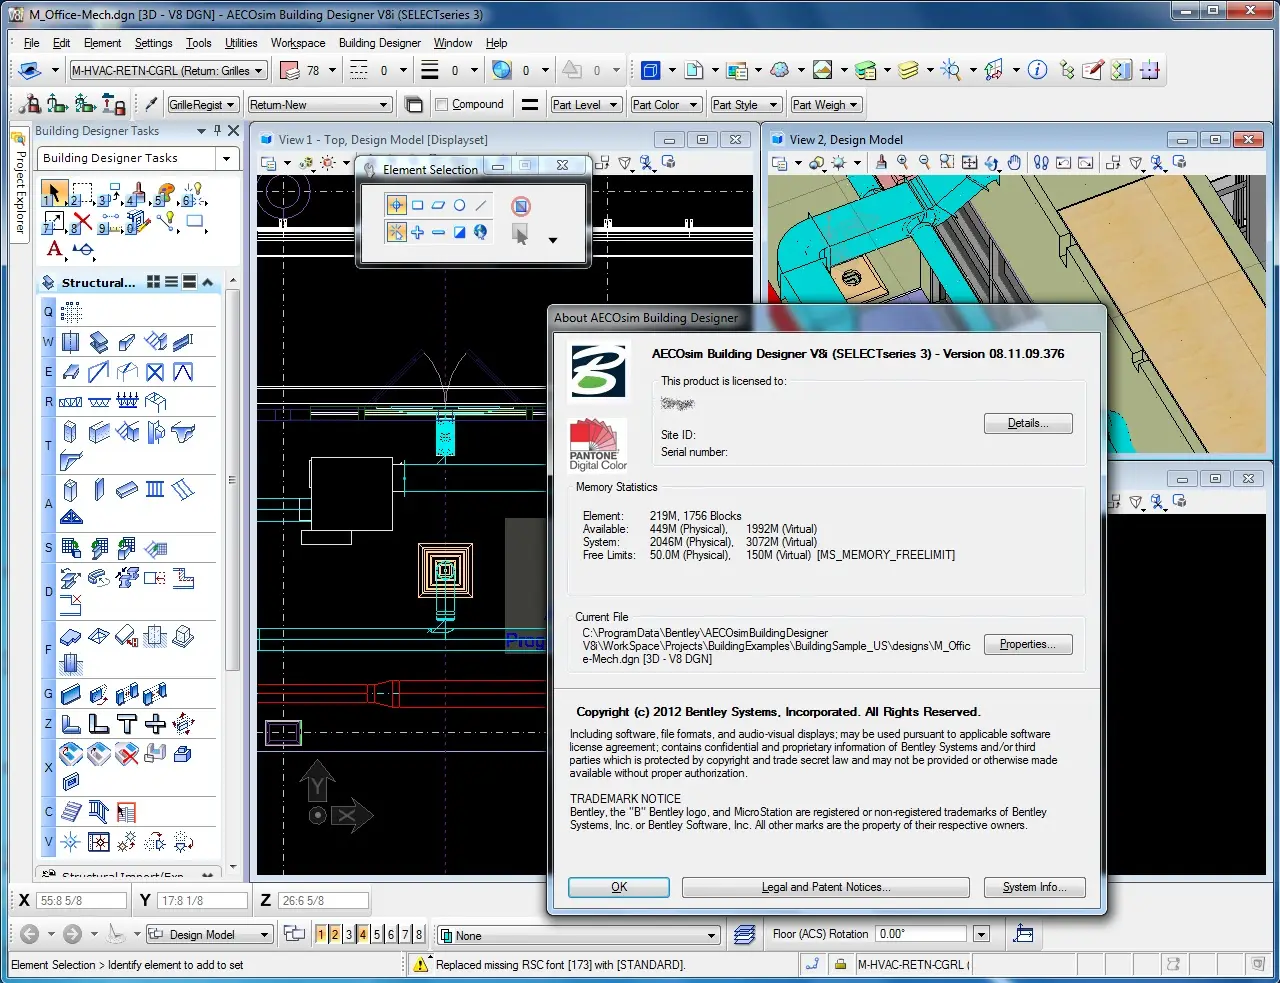Open the Part Level dropdown
Image resolution: width=1280 pixels, height=983 pixels.
[586, 104]
